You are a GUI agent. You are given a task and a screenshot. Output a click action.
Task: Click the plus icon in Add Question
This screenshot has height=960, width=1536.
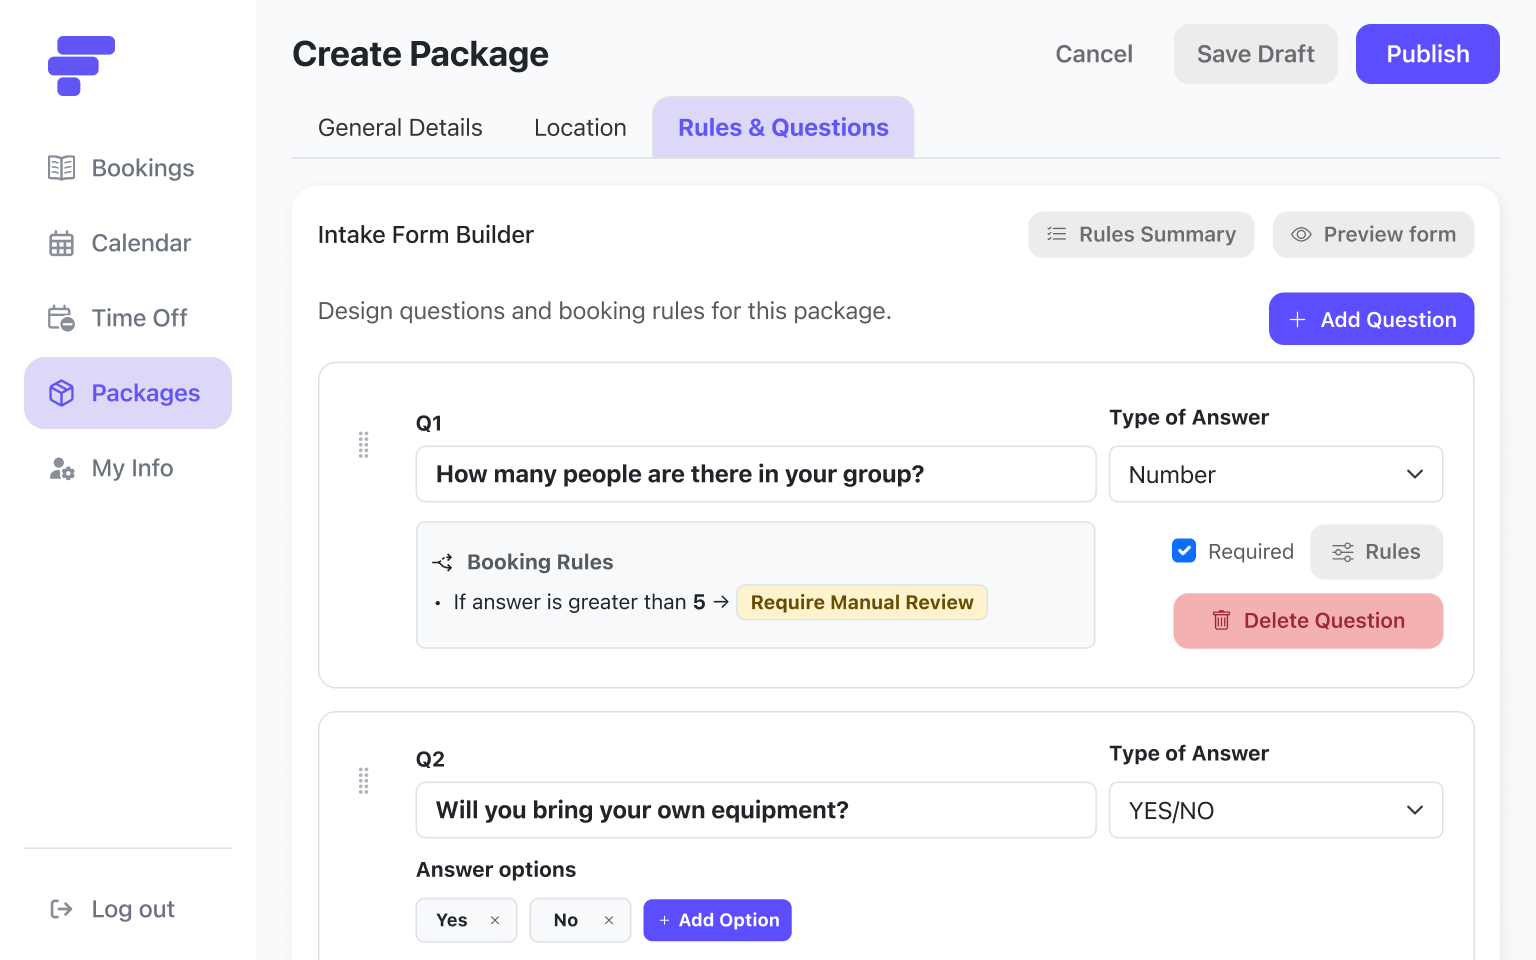click(x=1298, y=320)
